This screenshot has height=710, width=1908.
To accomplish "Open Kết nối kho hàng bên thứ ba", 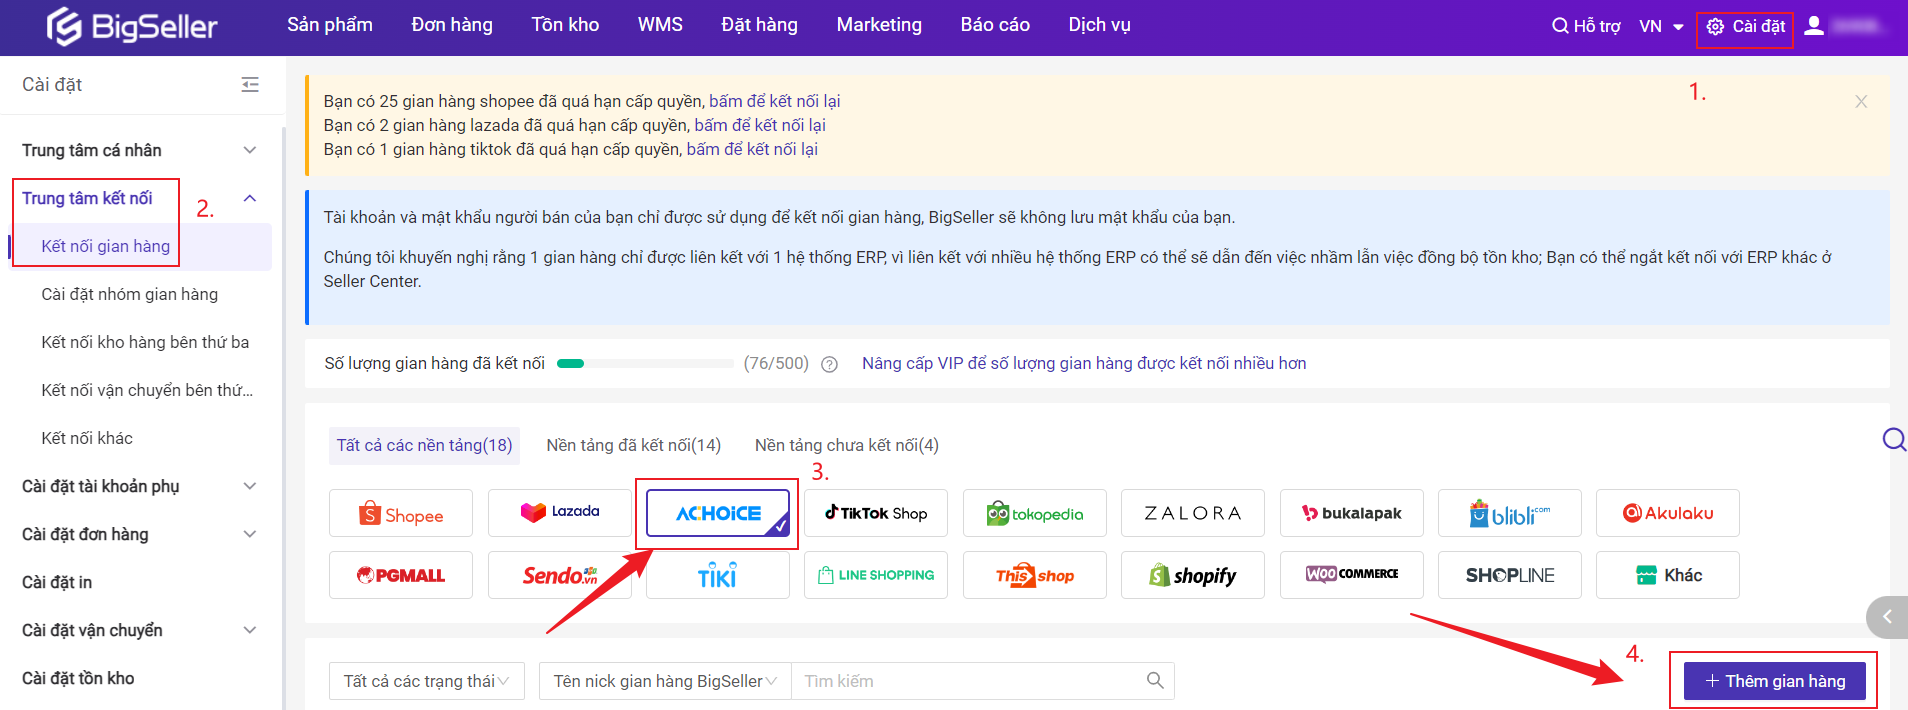I will (145, 342).
